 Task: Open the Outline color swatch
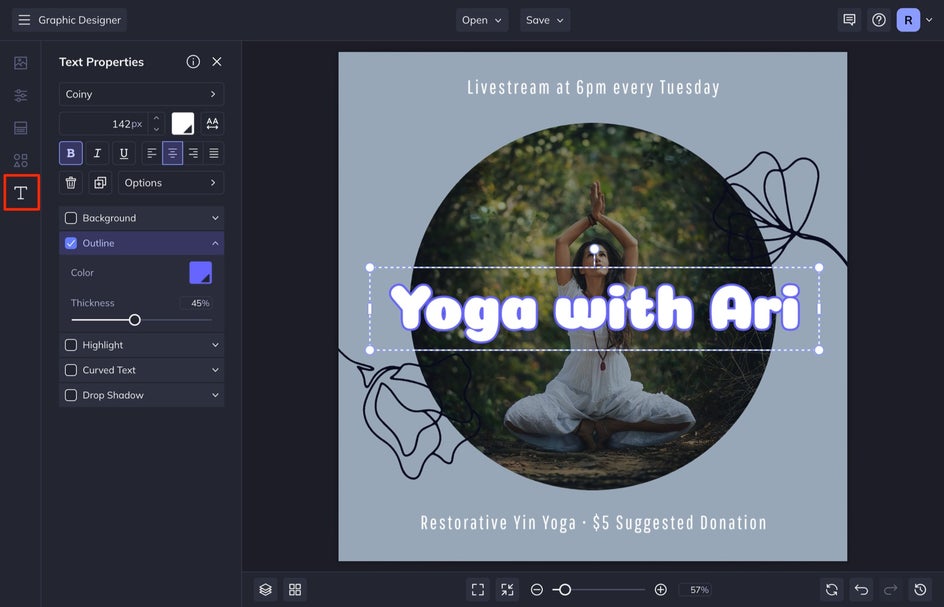click(200, 272)
